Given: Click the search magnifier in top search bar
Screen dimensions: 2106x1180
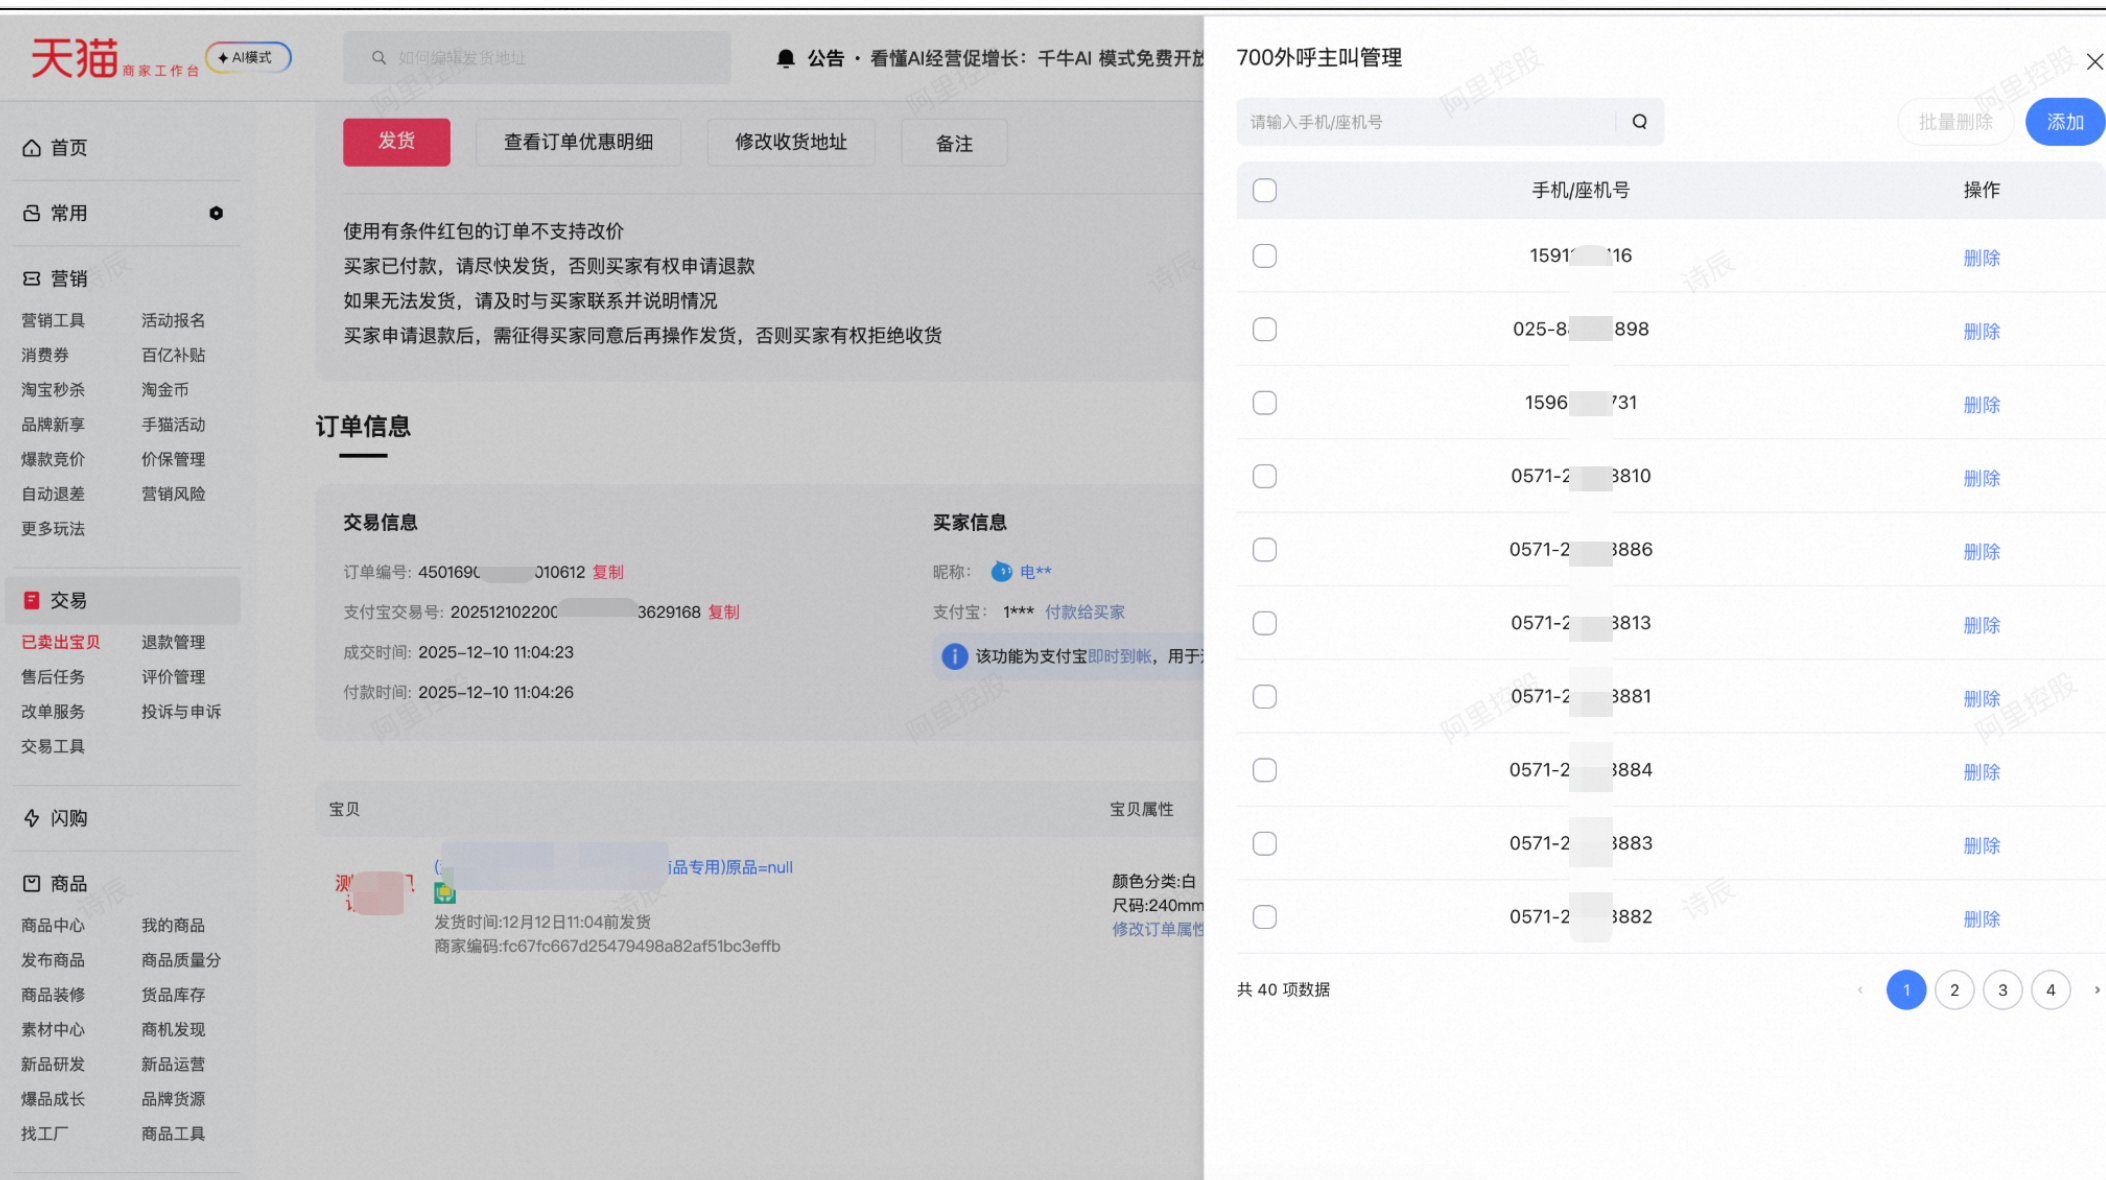Looking at the screenshot, I should (x=379, y=58).
